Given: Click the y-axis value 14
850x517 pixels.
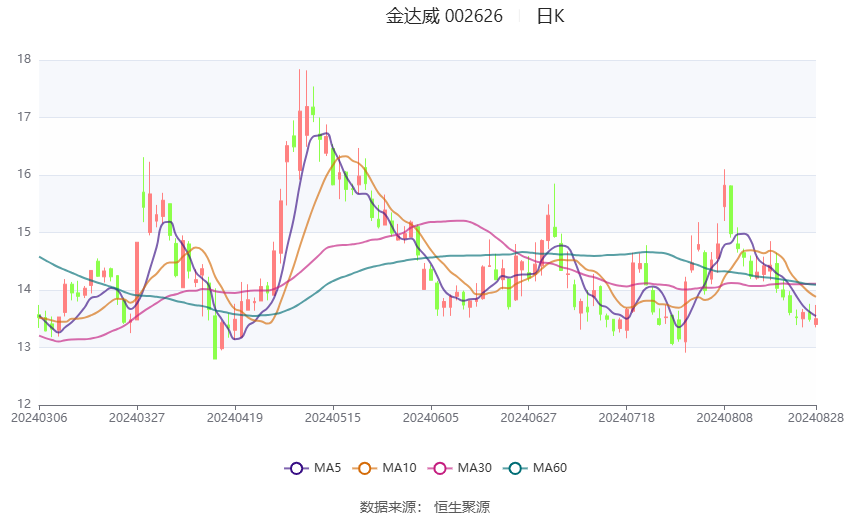Looking at the screenshot, I should tap(24, 289).
